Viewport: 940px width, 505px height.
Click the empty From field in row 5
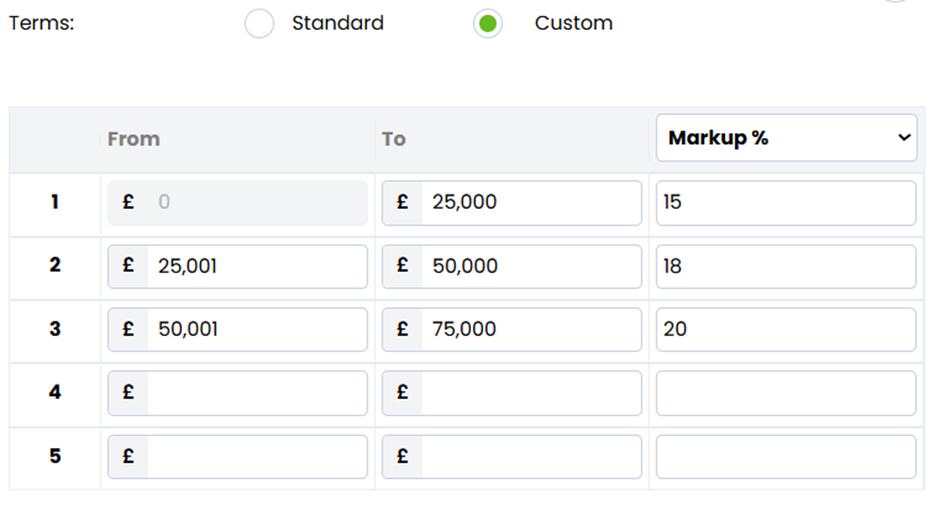[256, 456]
